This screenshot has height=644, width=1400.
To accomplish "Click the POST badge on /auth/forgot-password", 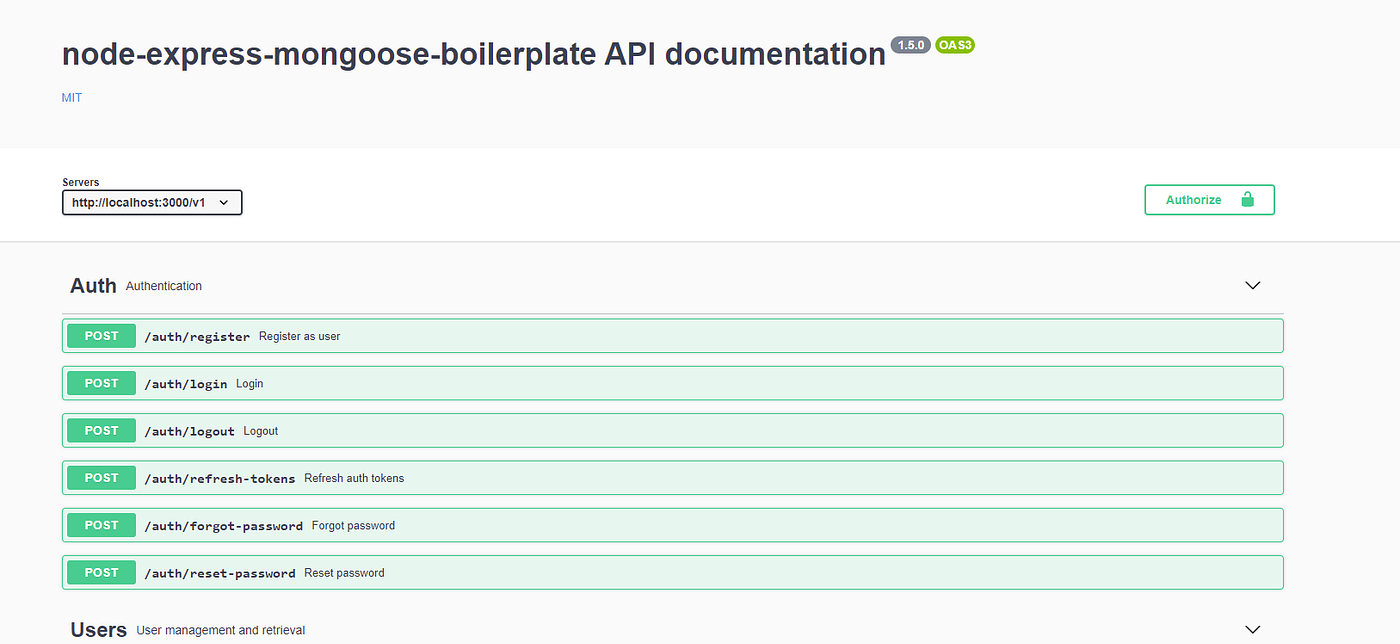I will tap(100, 524).
